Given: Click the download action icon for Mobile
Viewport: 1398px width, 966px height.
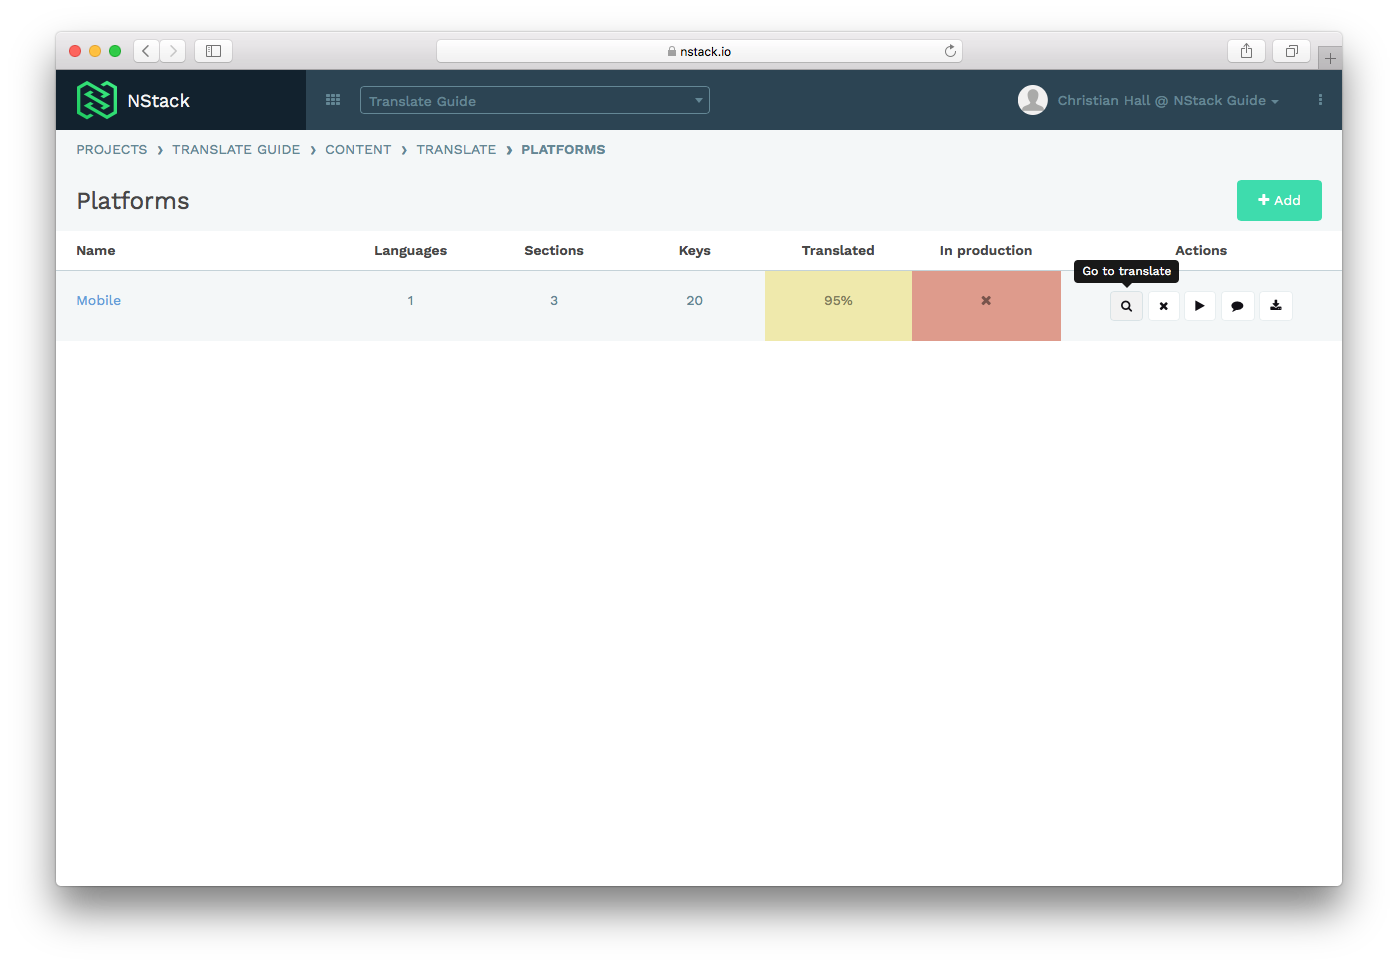Looking at the screenshot, I should click(1275, 306).
